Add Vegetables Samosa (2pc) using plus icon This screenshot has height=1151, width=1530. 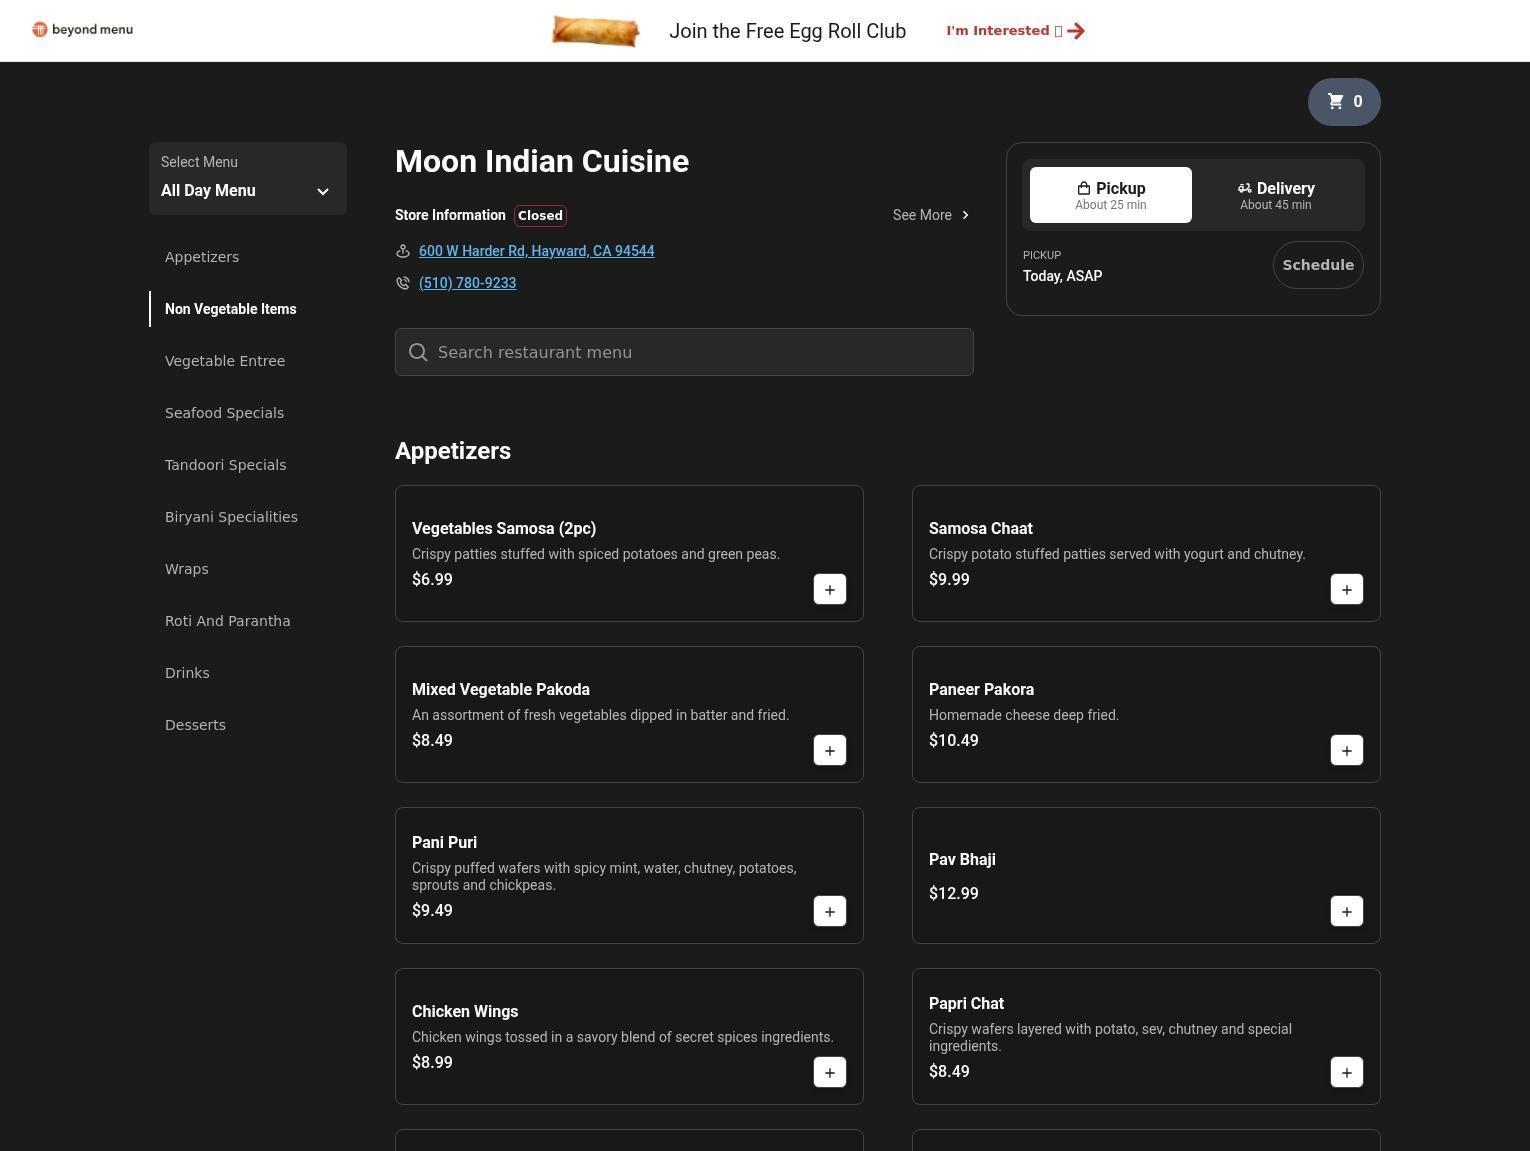tap(829, 590)
